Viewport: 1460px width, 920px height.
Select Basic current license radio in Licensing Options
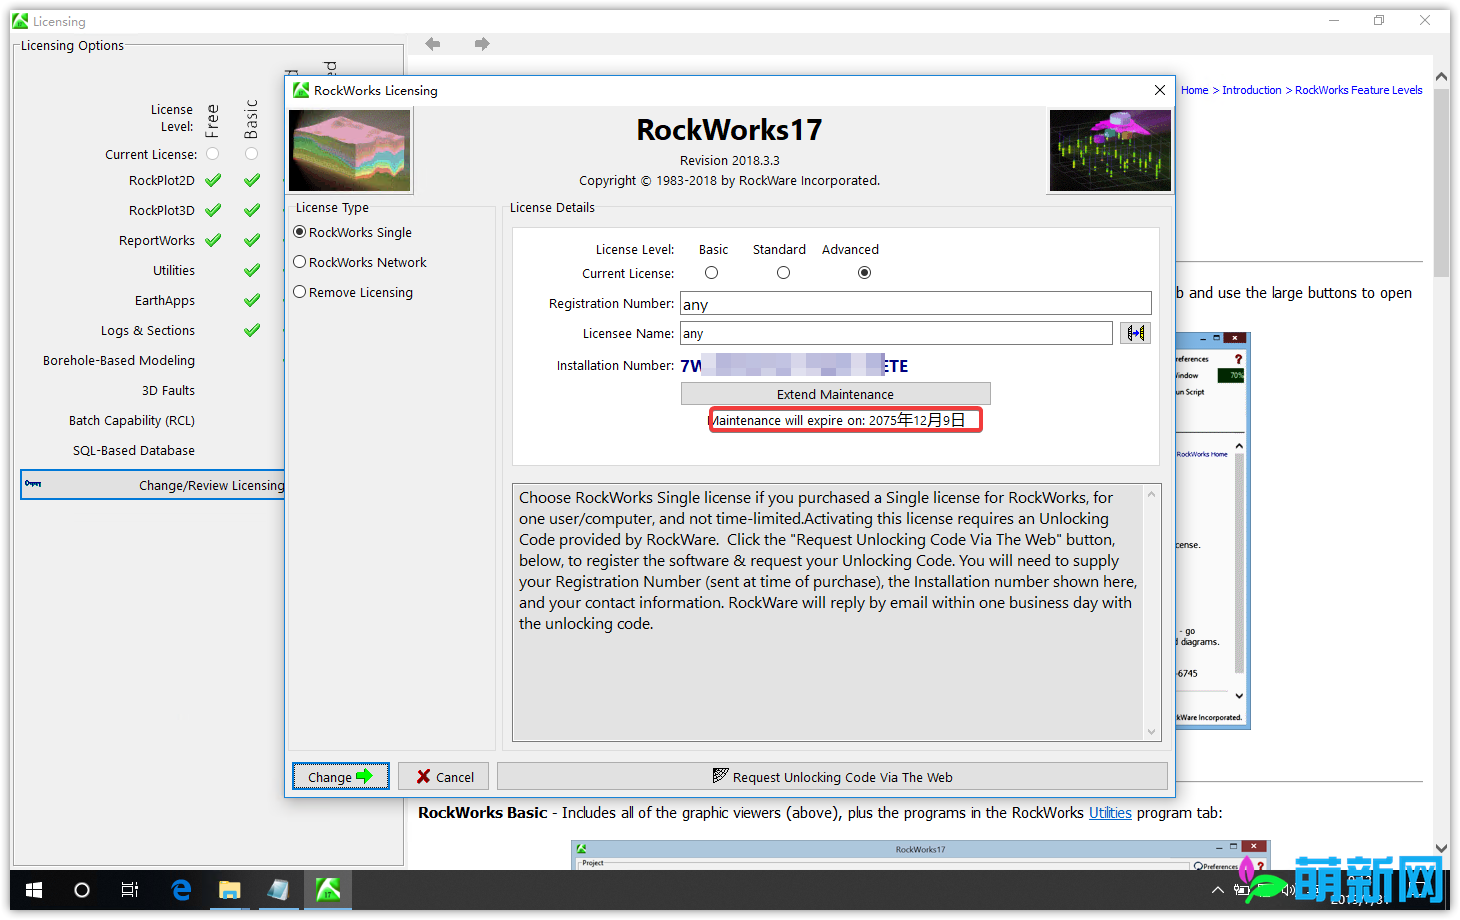pyautogui.click(x=252, y=154)
